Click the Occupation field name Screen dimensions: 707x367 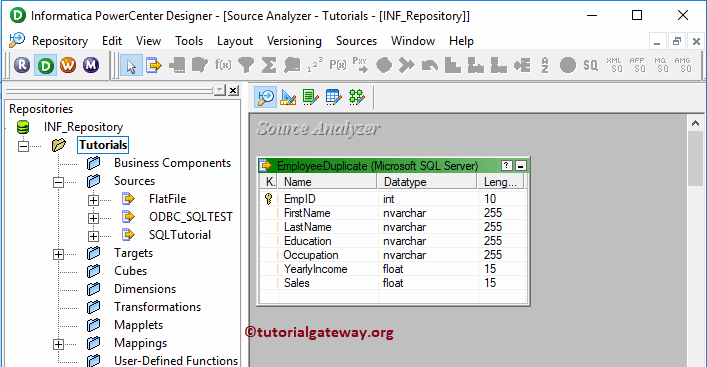311,255
